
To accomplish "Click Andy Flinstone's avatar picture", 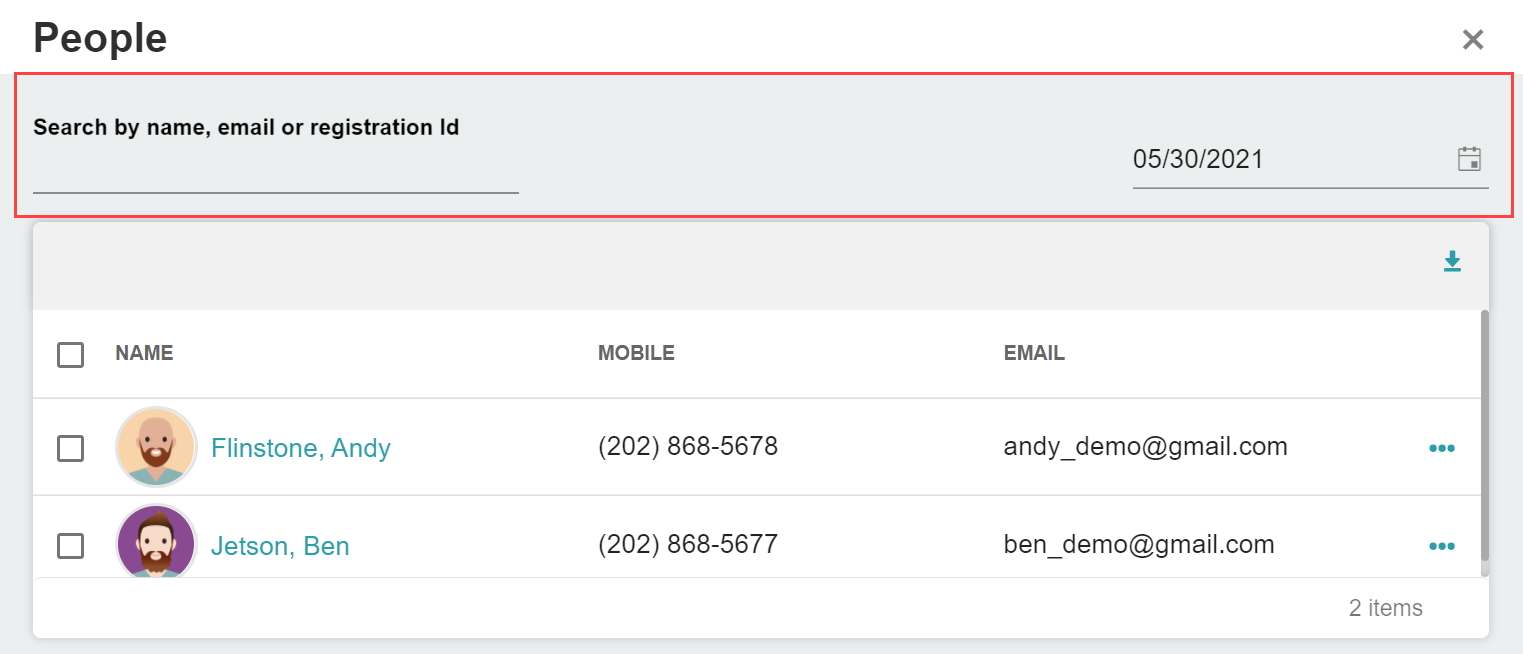I will tap(156, 447).
